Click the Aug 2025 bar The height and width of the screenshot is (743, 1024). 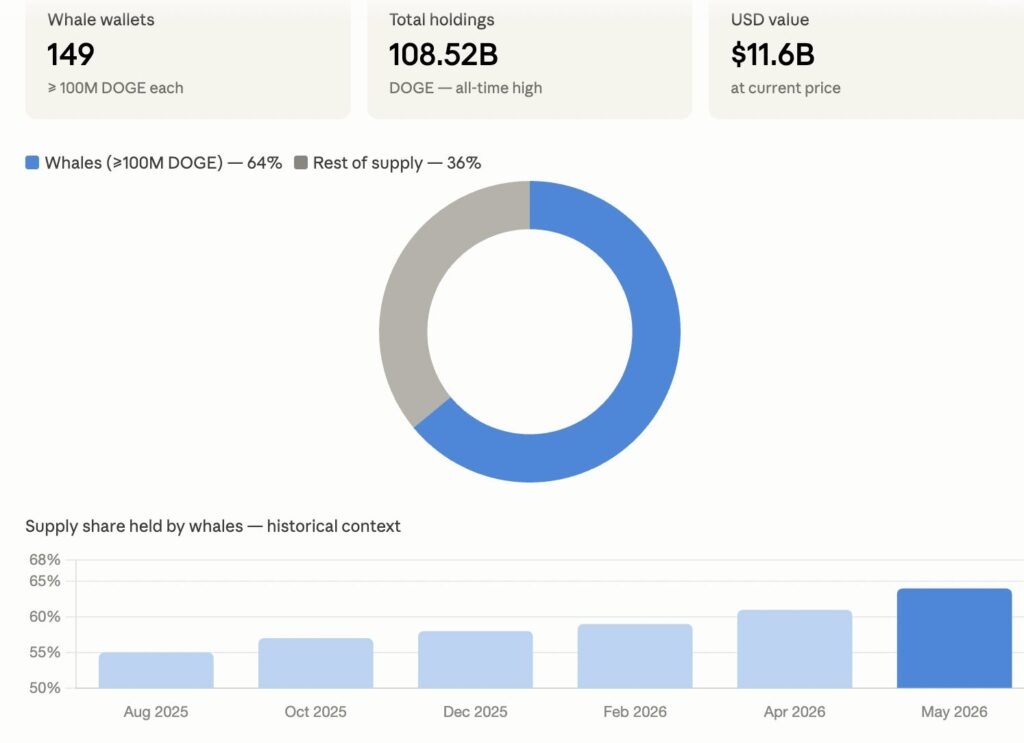(156, 670)
